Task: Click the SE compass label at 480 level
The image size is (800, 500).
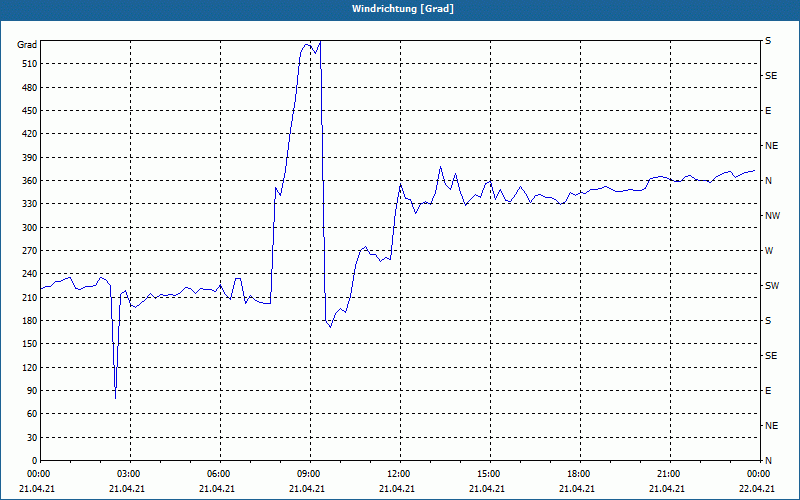Action: coord(771,76)
